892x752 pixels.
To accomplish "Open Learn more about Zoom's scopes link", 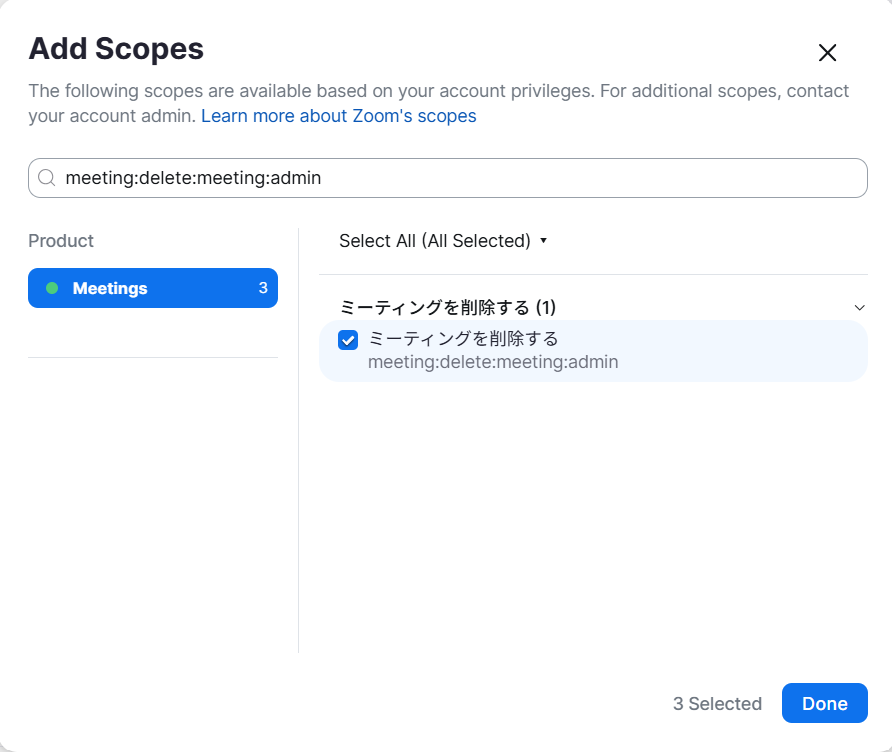I will click(x=338, y=116).
